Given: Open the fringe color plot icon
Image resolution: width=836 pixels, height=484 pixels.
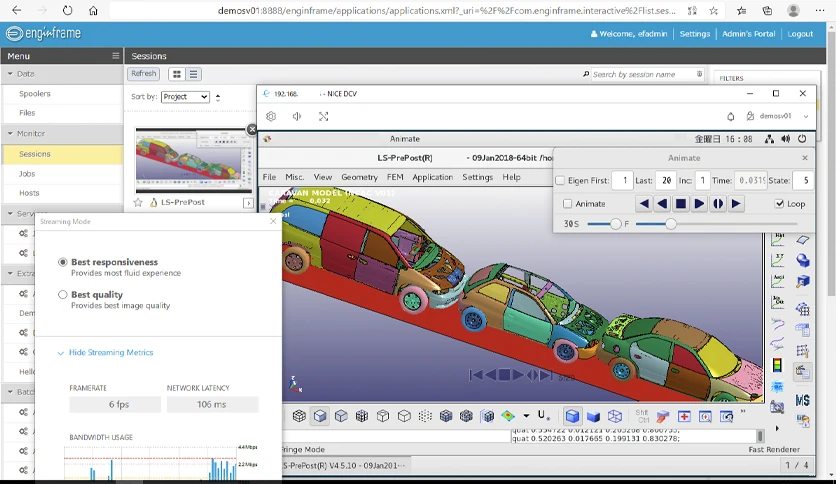Looking at the screenshot, I should coord(508,416).
